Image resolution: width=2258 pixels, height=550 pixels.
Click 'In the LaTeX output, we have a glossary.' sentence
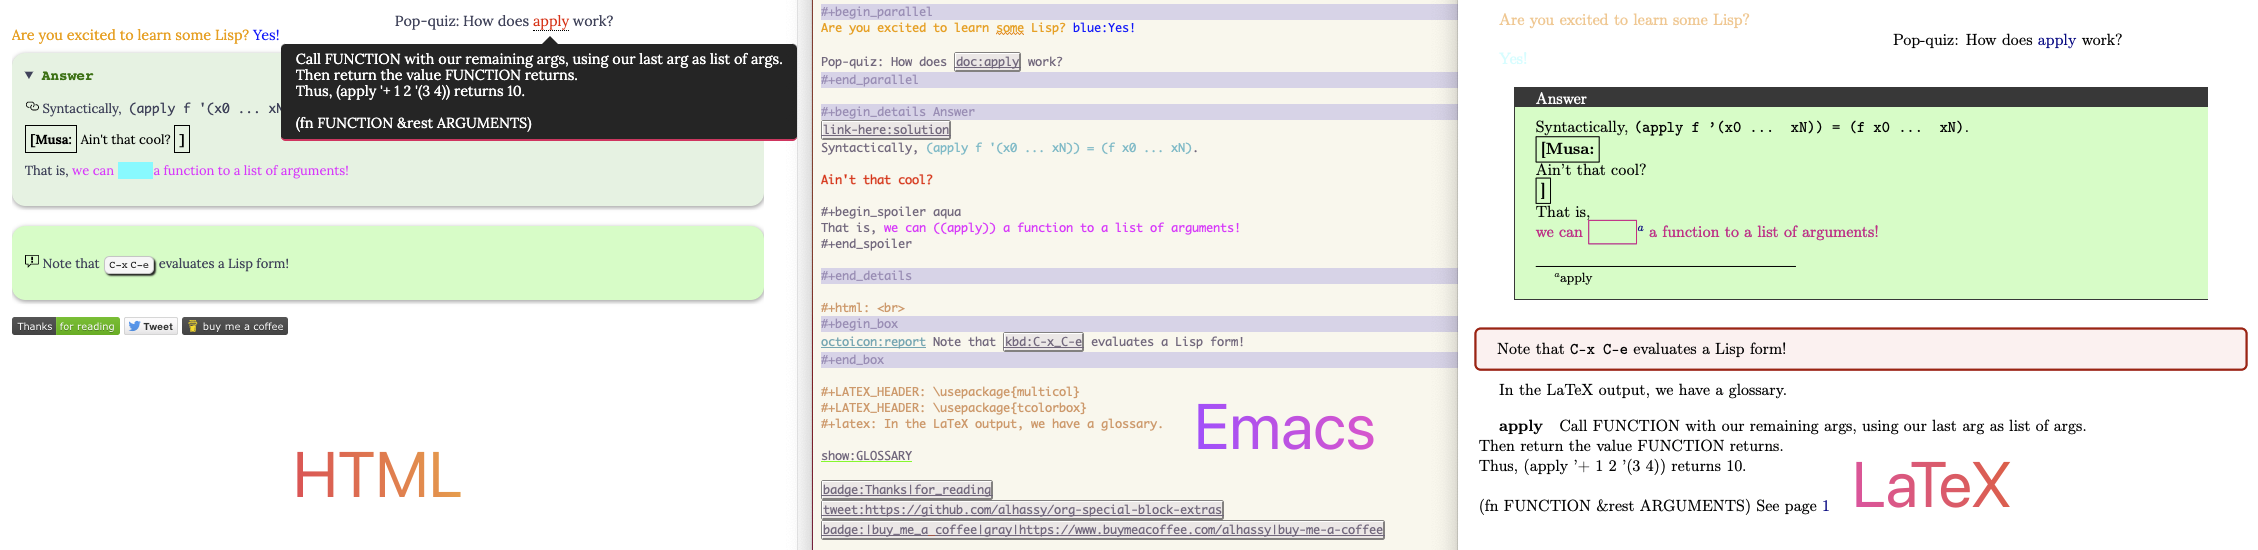[1642, 390]
